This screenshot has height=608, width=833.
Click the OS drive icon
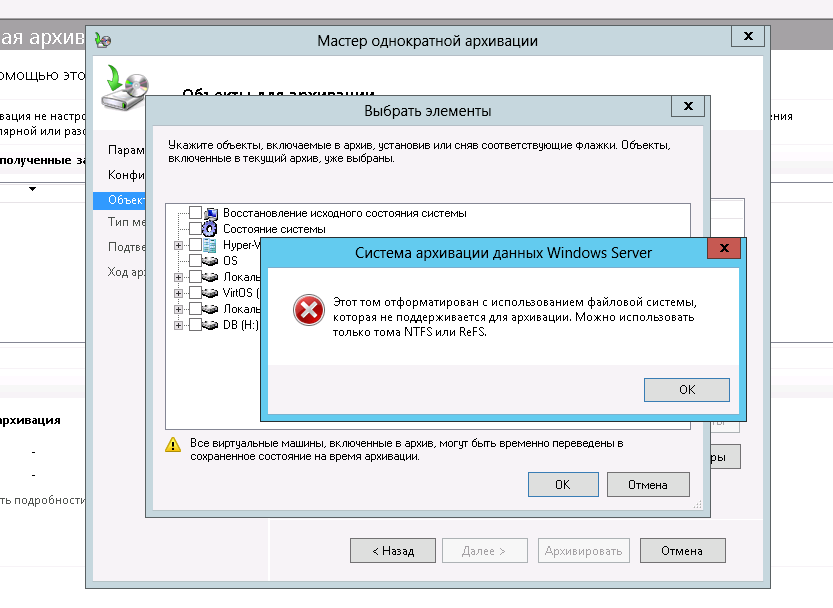(210, 261)
